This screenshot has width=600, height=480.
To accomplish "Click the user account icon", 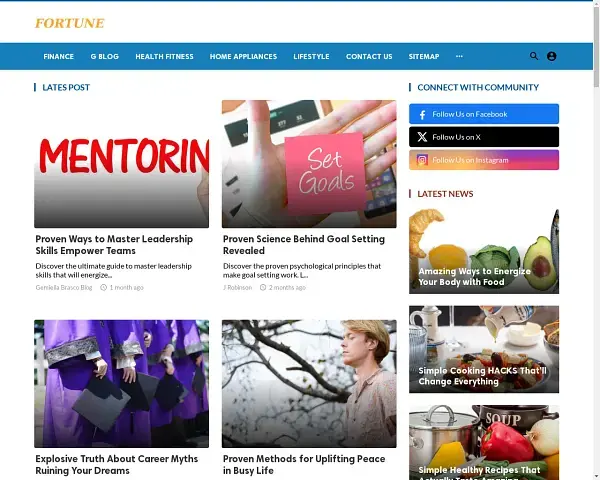I will (551, 56).
